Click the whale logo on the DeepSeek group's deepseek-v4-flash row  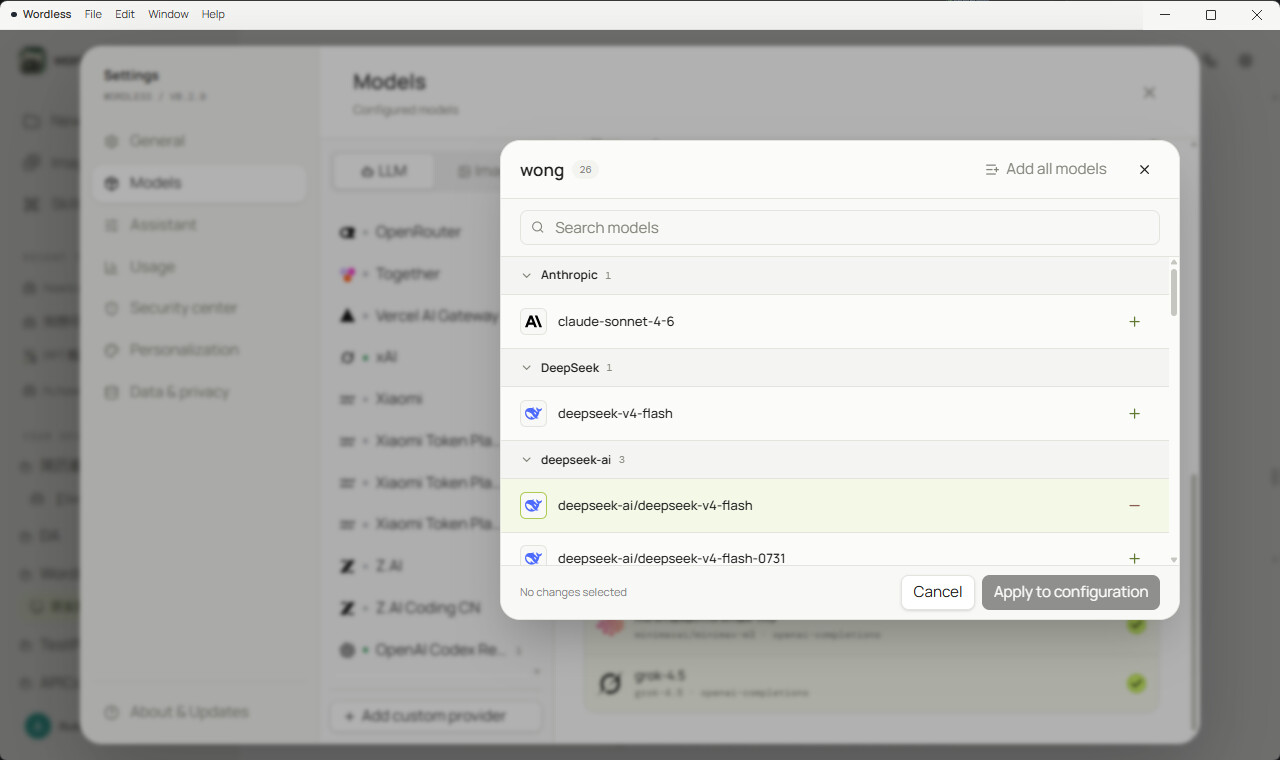[x=533, y=414]
